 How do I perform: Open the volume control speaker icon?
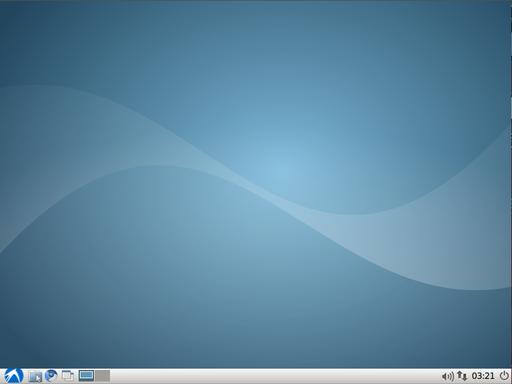pyautogui.click(x=448, y=376)
